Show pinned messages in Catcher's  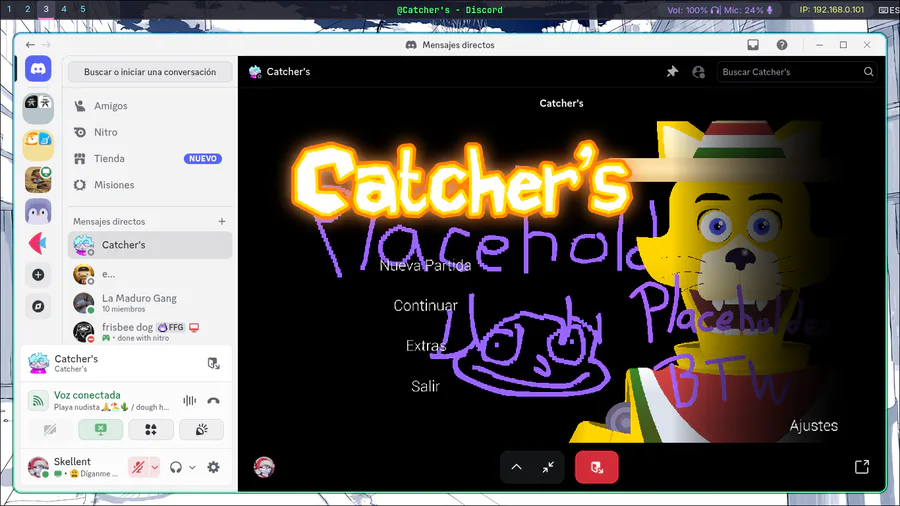click(x=672, y=72)
